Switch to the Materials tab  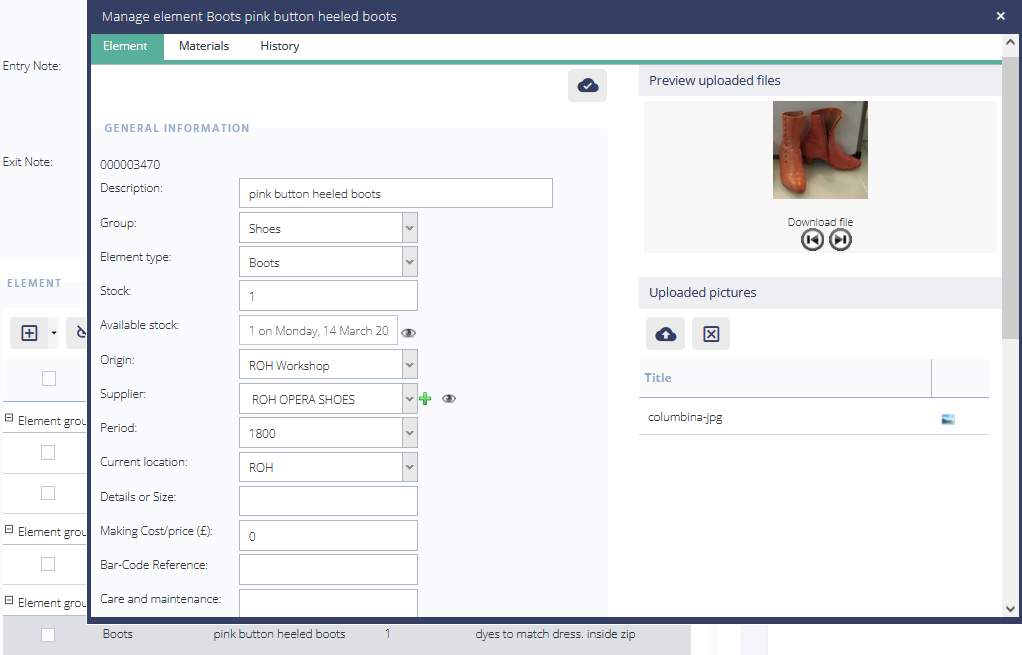[204, 46]
